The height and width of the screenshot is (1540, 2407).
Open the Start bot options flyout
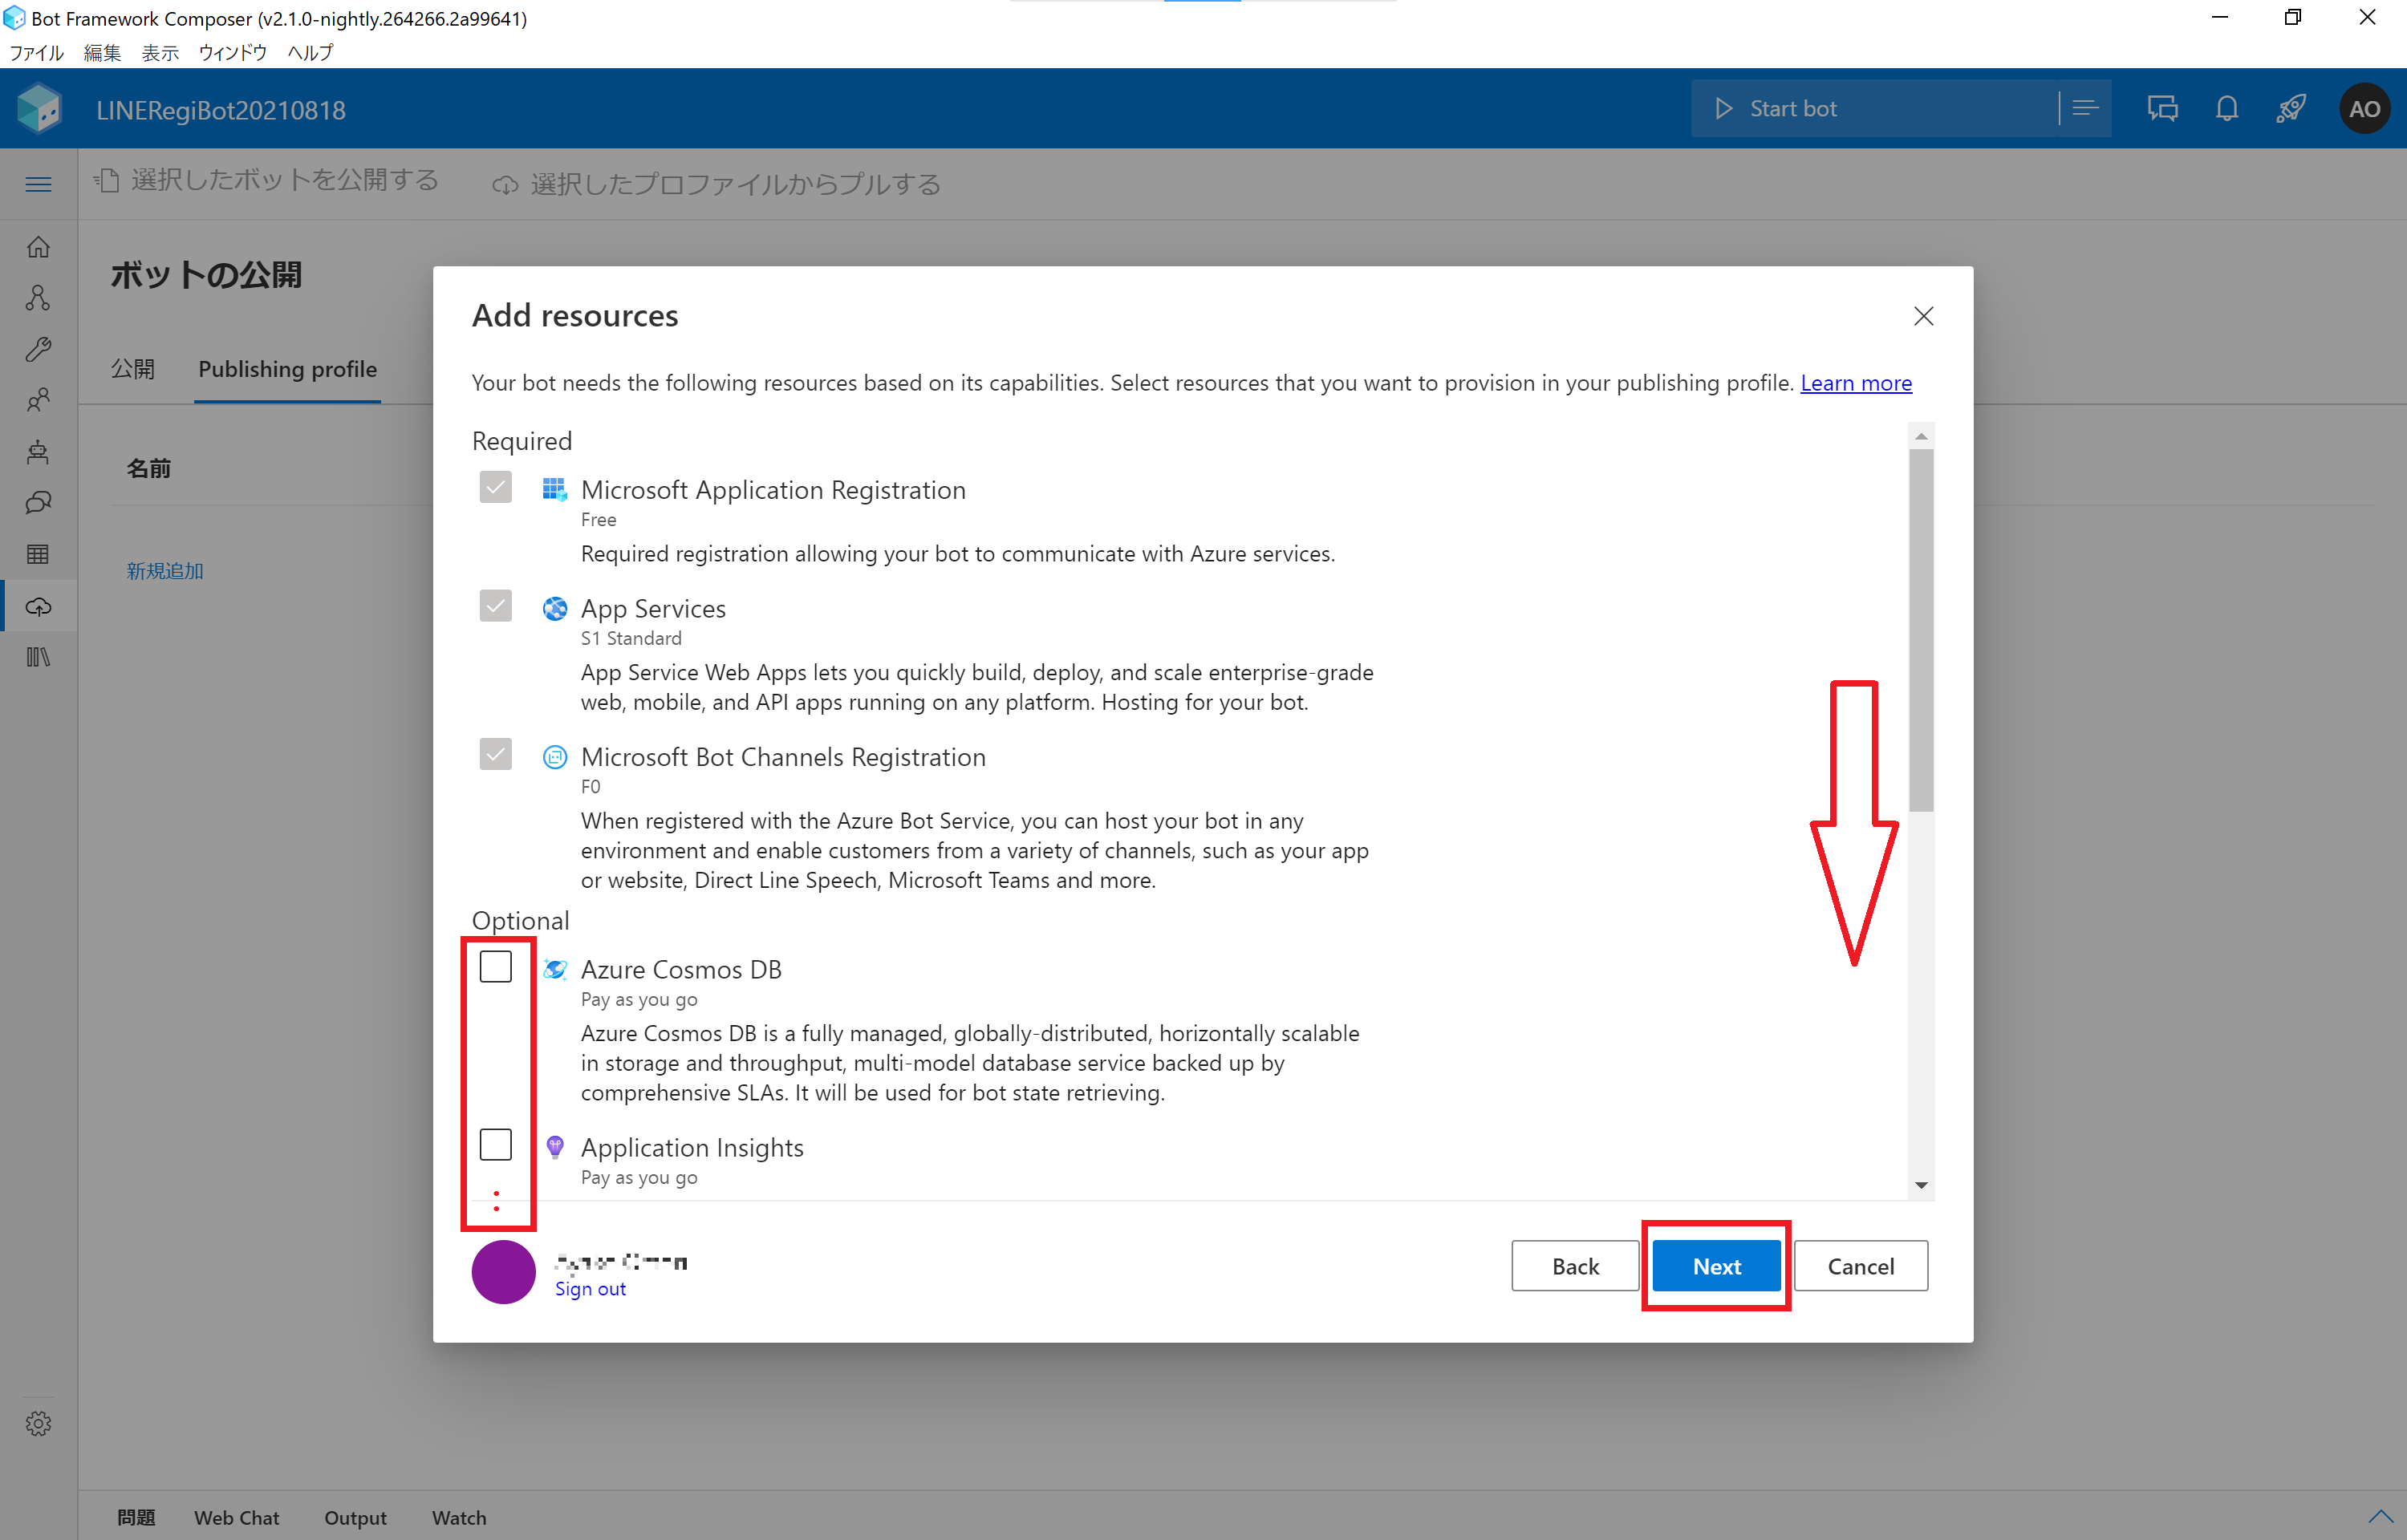(x=2085, y=109)
